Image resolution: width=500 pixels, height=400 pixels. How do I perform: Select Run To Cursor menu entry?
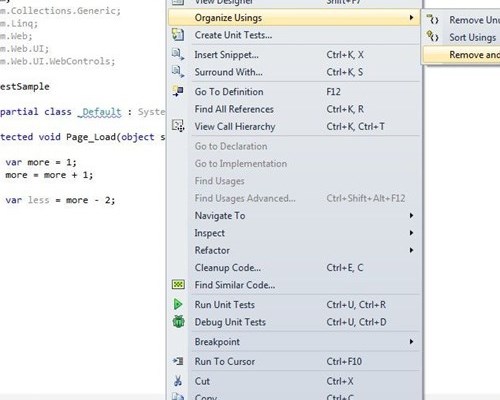[x=294, y=361]
